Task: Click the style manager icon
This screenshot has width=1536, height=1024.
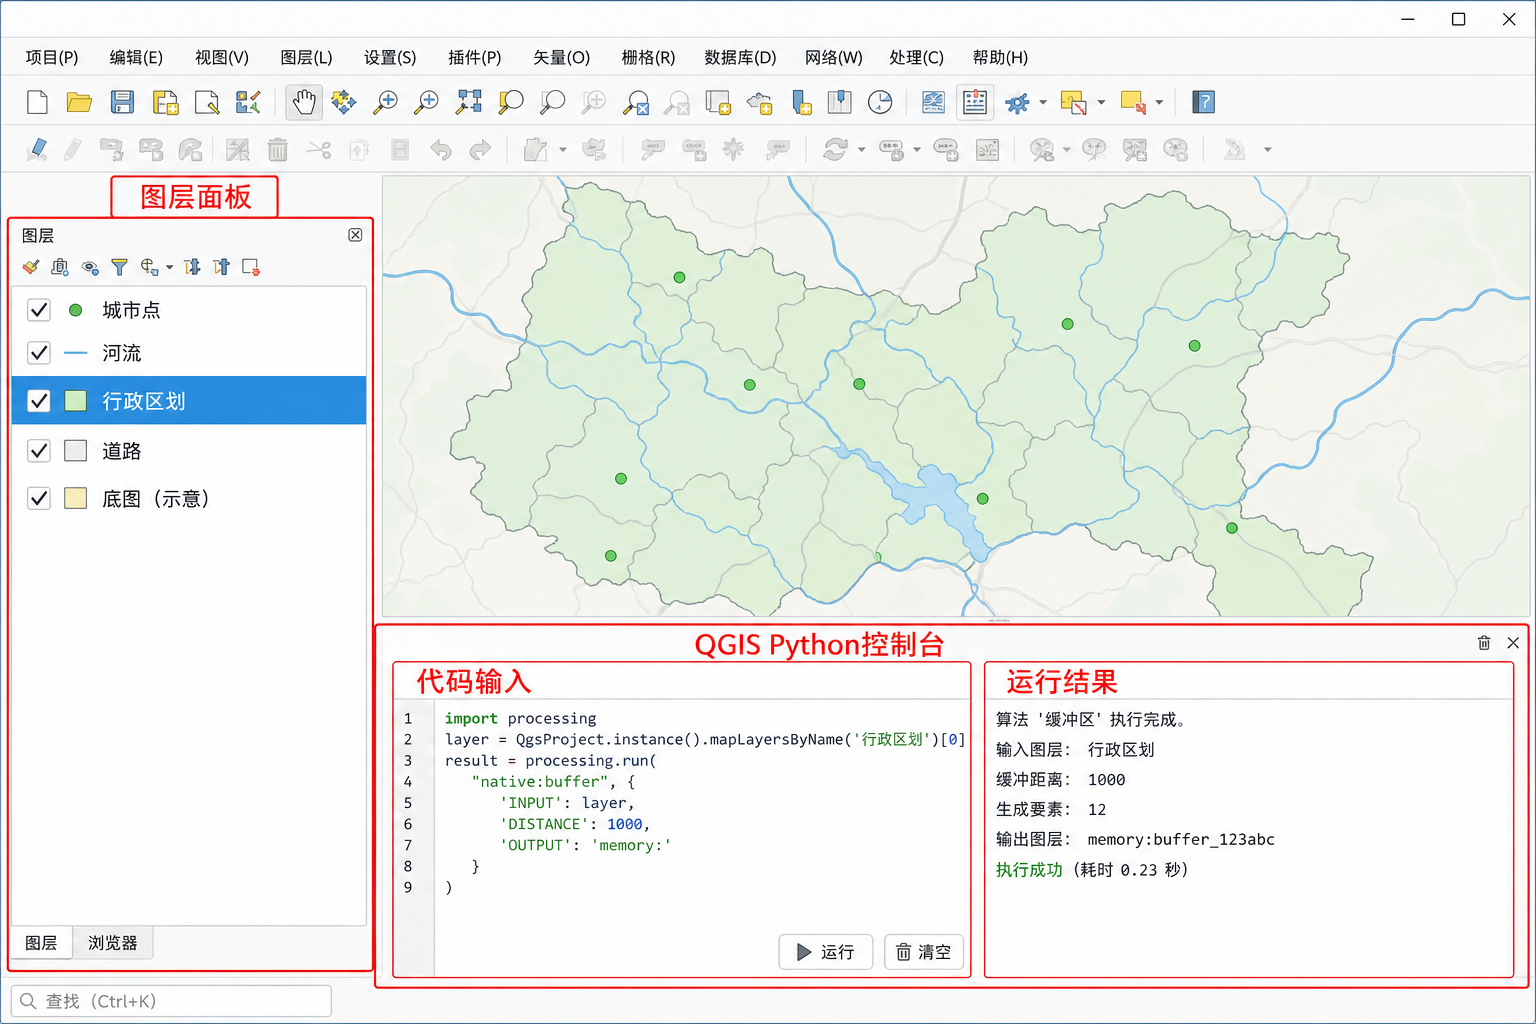Action: coord(248,101)
